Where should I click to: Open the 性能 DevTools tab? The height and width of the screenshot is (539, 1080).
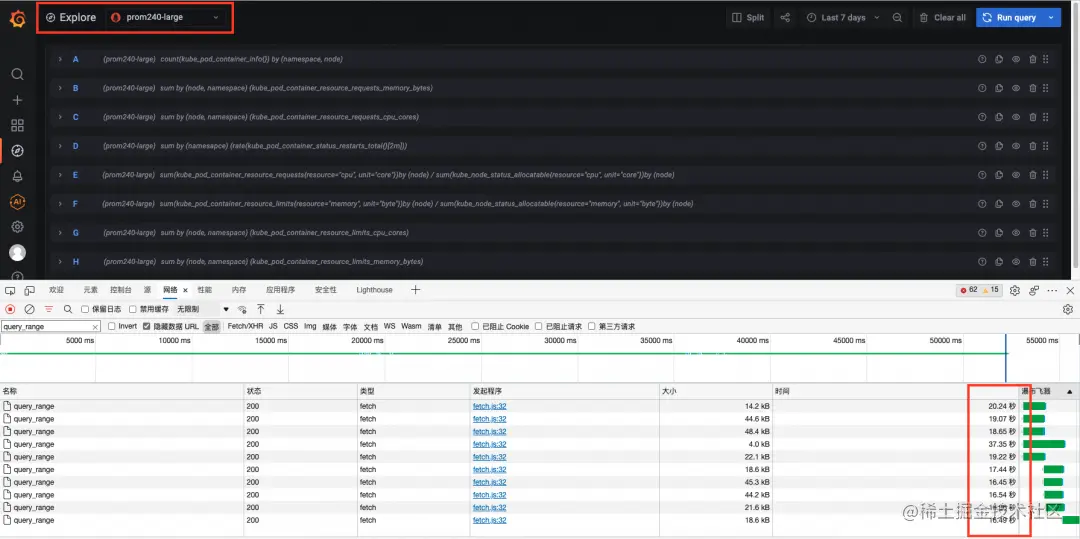point(205,290)
